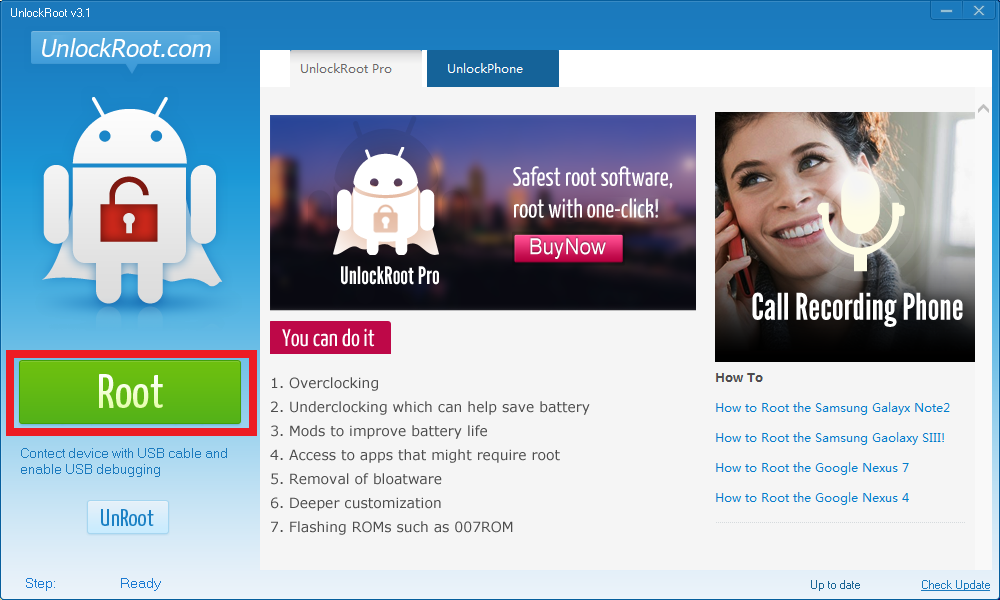The width and height of the screenshot is (1000, 600).
Task: Click the 'You can do it' red label
Action: pyautogui.click(x=330, y=337)
